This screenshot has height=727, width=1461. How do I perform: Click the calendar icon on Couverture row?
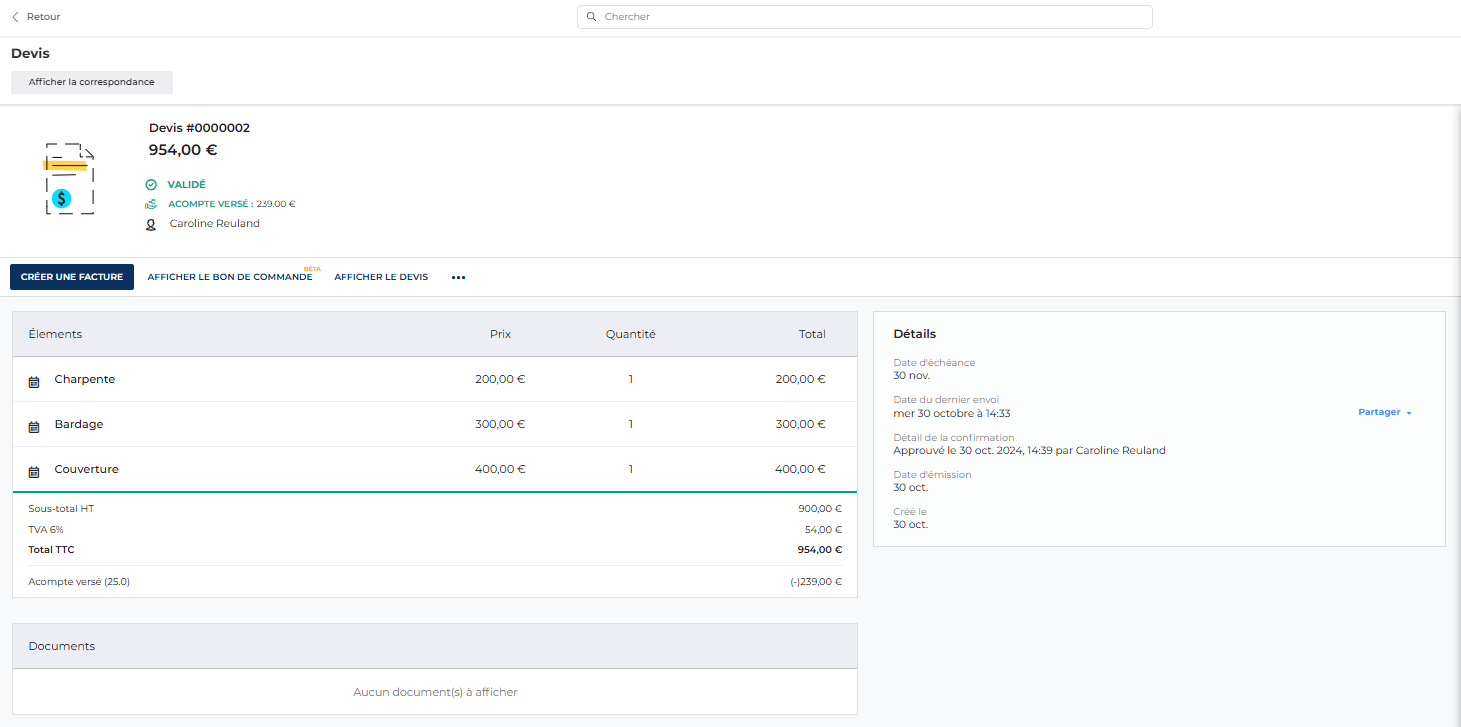tap(34, 472)
